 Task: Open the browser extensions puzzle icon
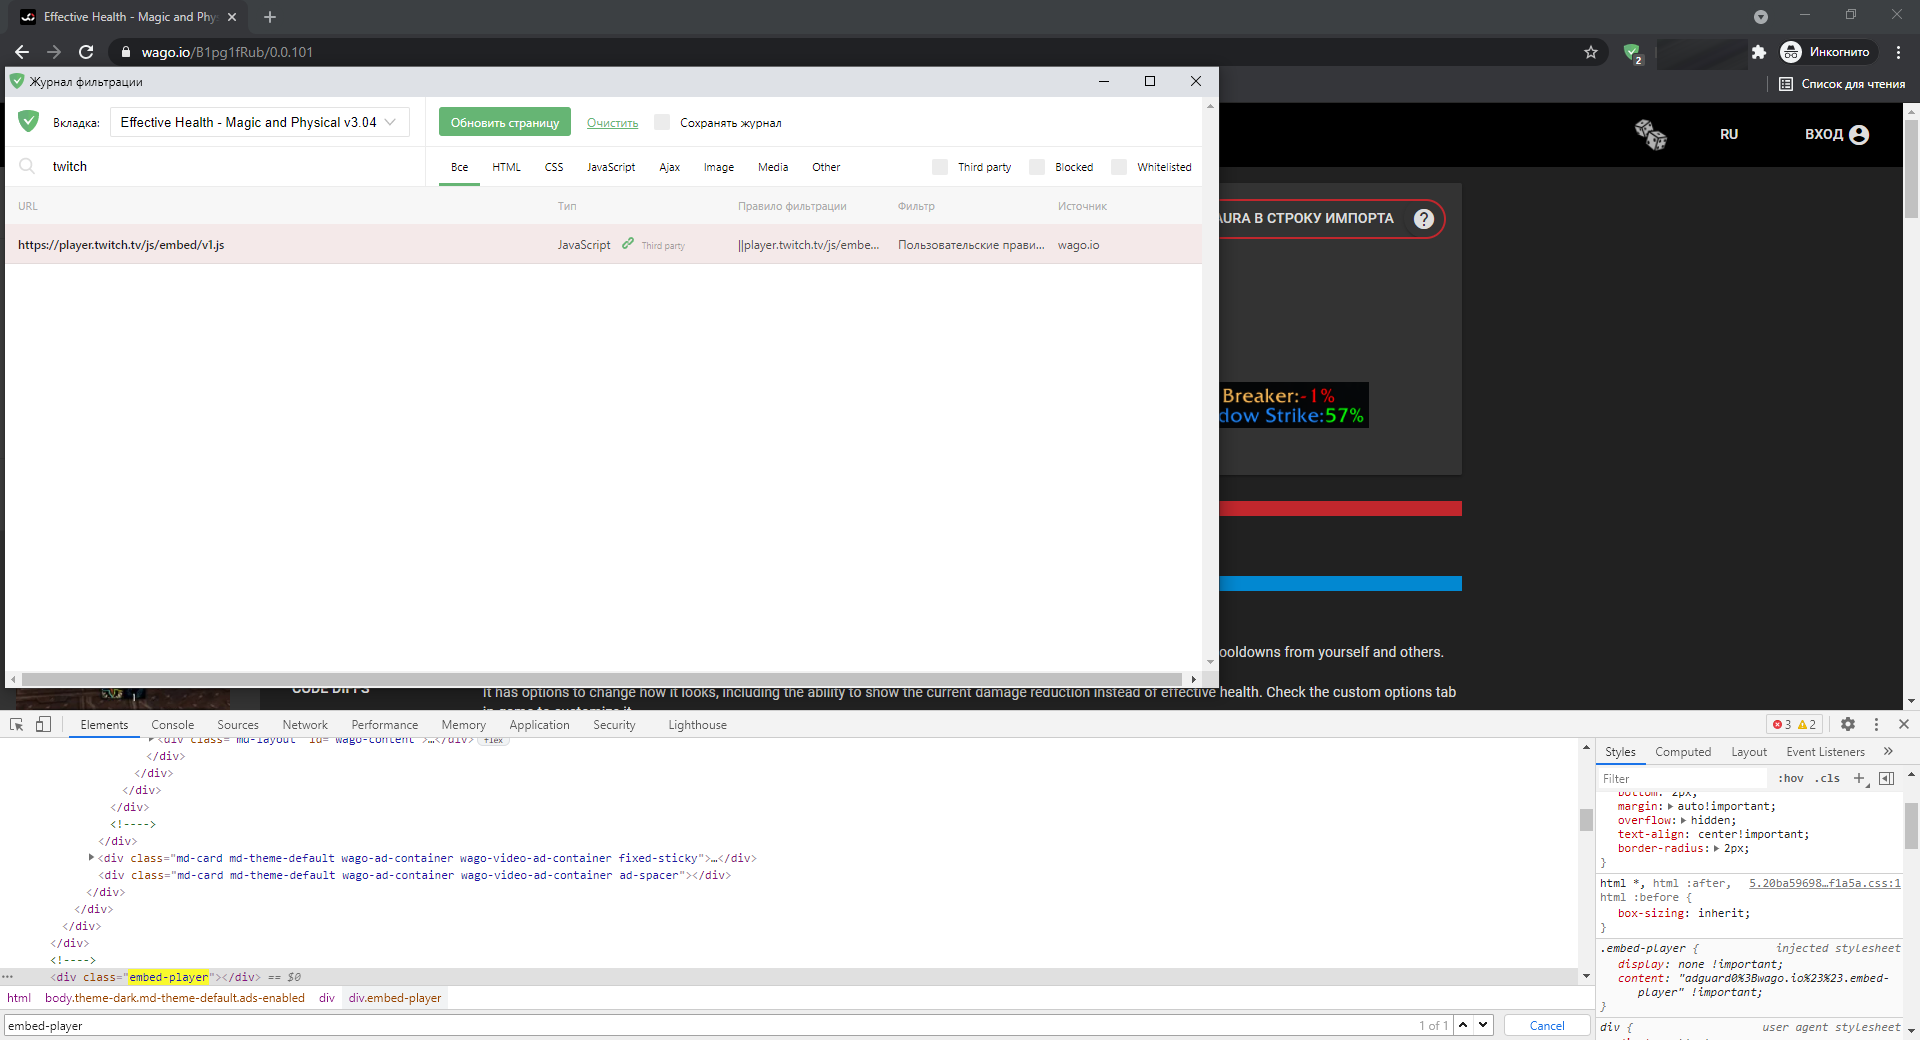[1759, 52]
